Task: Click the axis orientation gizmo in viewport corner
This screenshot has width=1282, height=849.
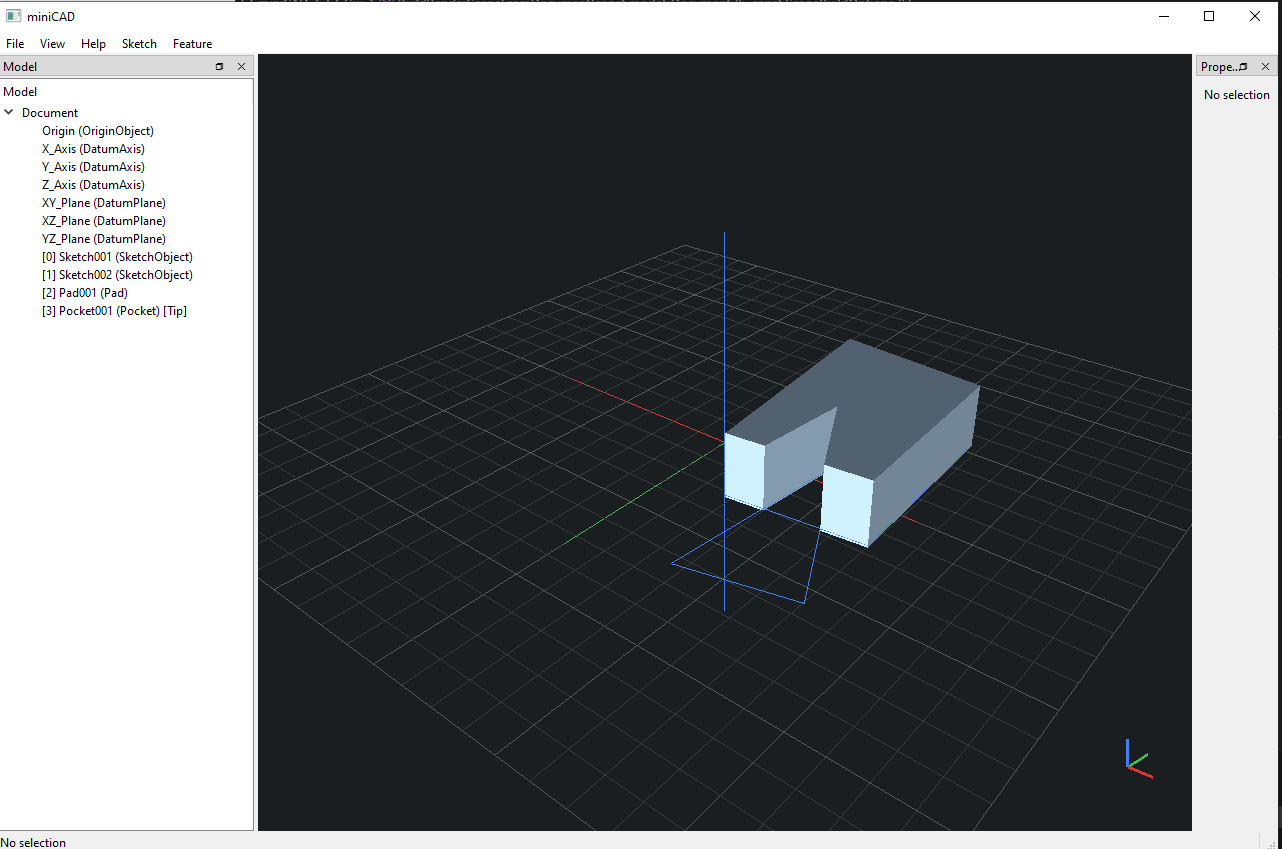Action: tap(1138, 759)
